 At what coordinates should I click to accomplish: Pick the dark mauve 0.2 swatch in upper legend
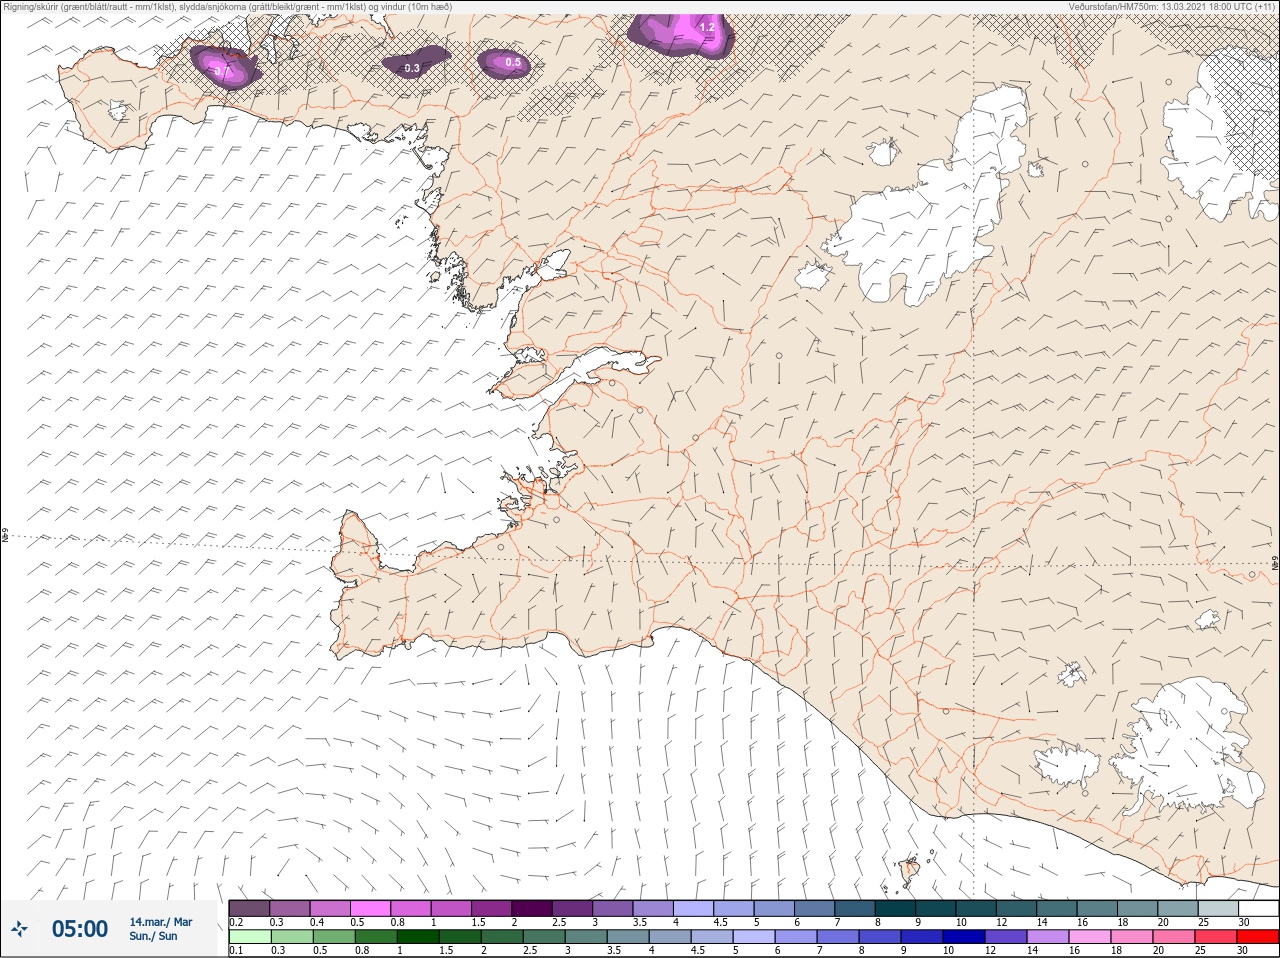(249, 908)
